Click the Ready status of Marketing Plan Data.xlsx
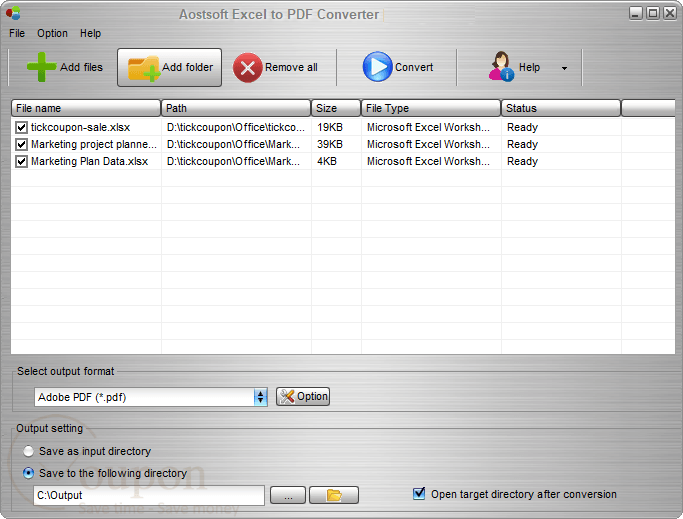The image size is (683, 519). pyautogui.click(x=522, y=161)
